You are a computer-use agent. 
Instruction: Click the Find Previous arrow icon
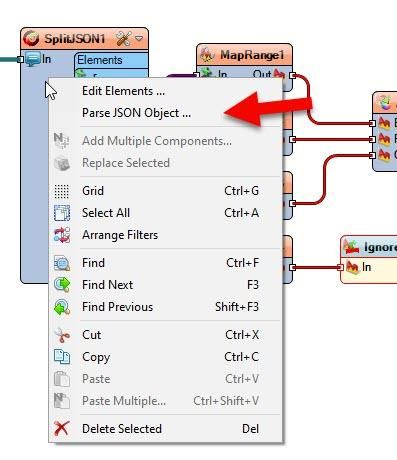coord(62,307)
